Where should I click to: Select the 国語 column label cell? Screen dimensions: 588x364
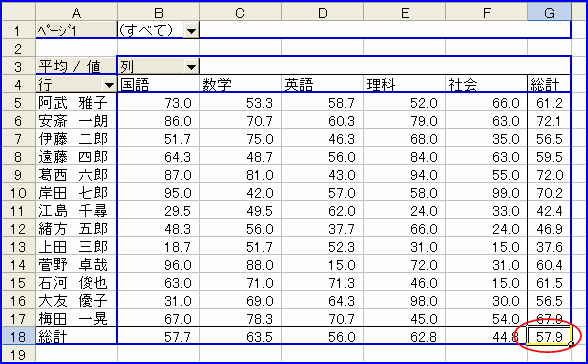point(158,85)
